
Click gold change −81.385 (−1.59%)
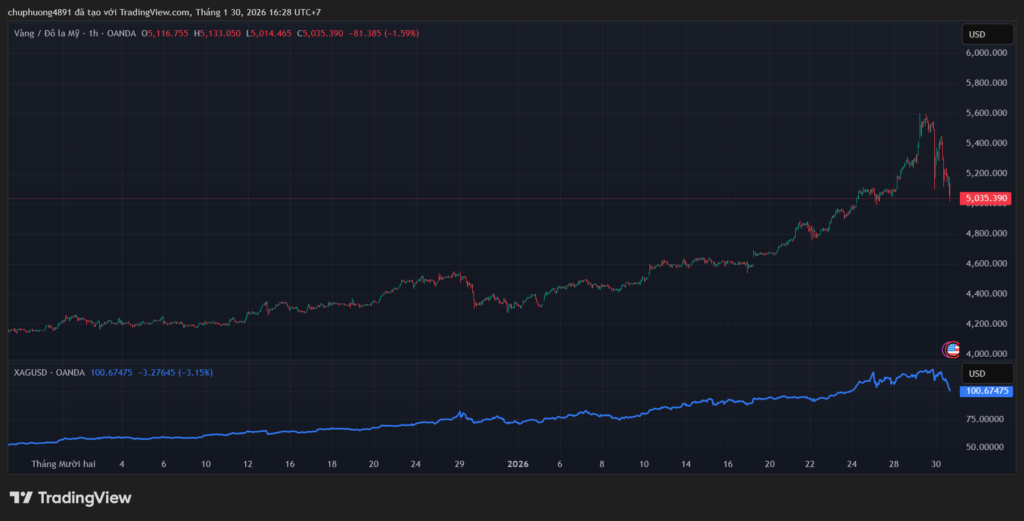tap(384, 33)
